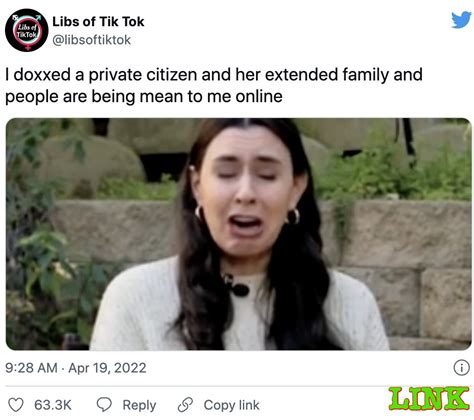Viewport: 474px width, 420px height.
Task: Click the 63.3K like count
Action: tap(53, 405)
